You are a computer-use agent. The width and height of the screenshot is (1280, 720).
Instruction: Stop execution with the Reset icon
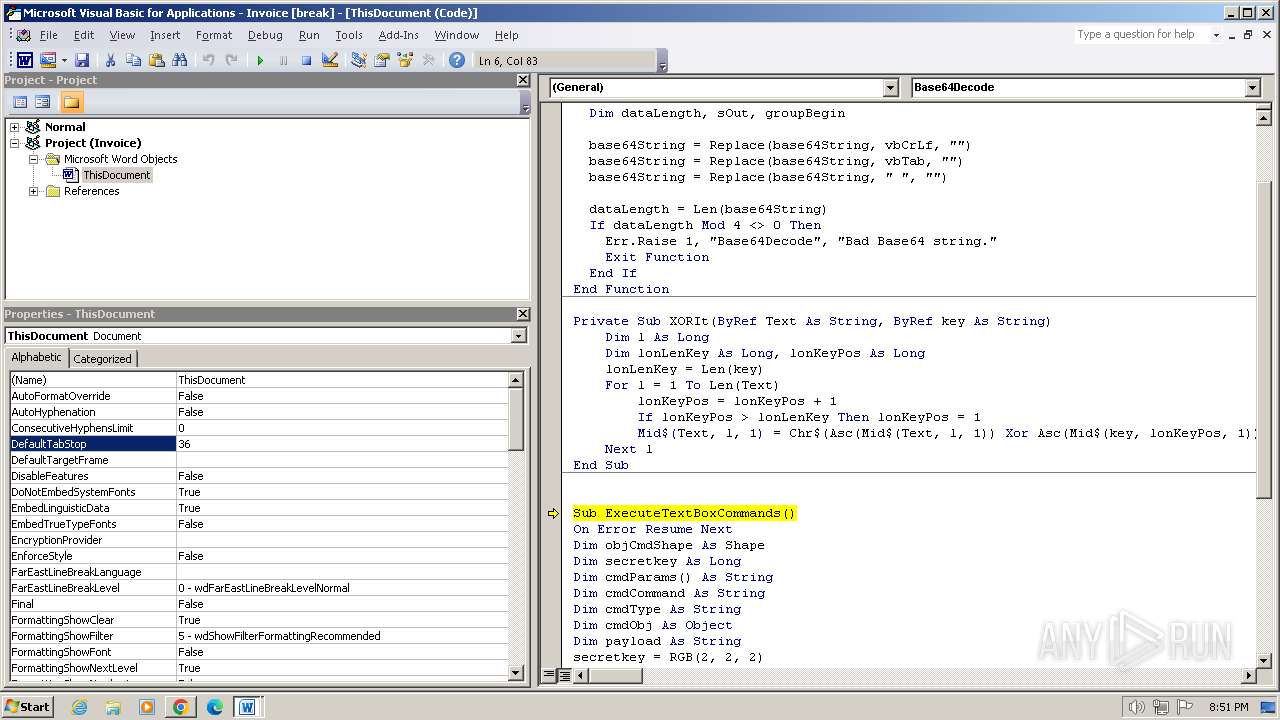click(x=306, y=61)
